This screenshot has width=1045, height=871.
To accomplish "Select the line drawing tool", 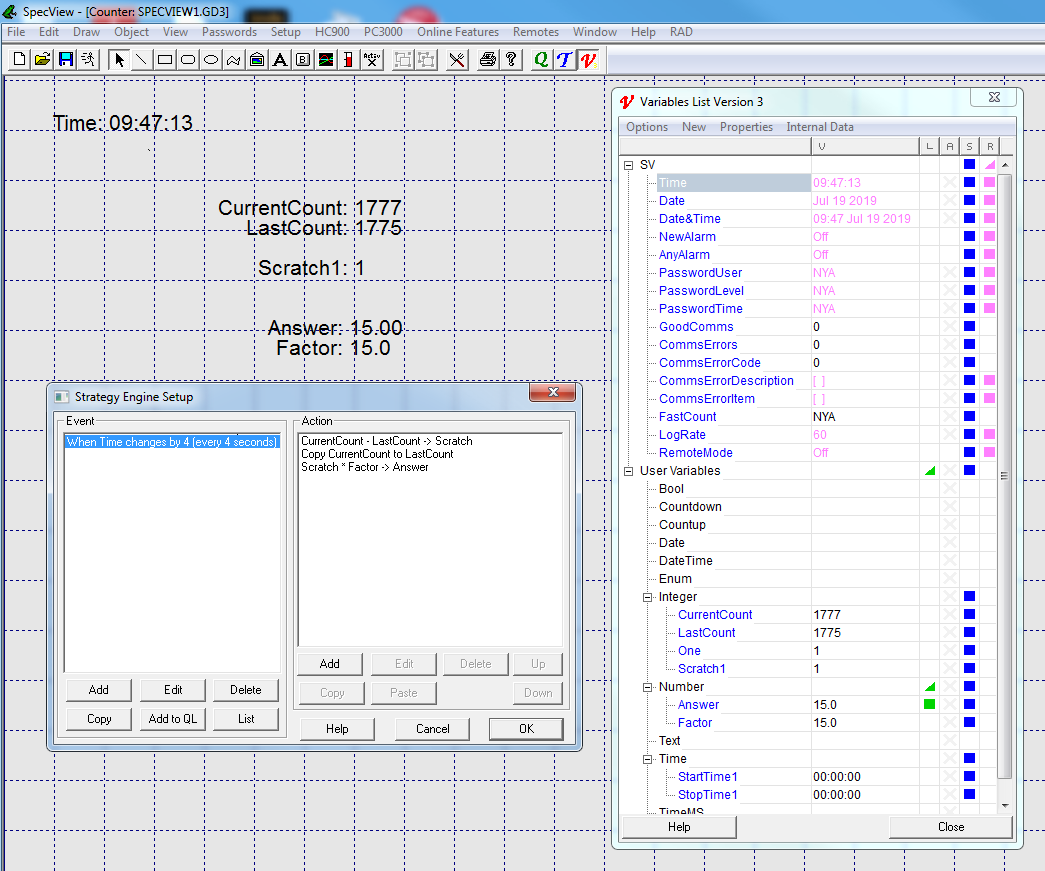I will click(x=140, y=59).
